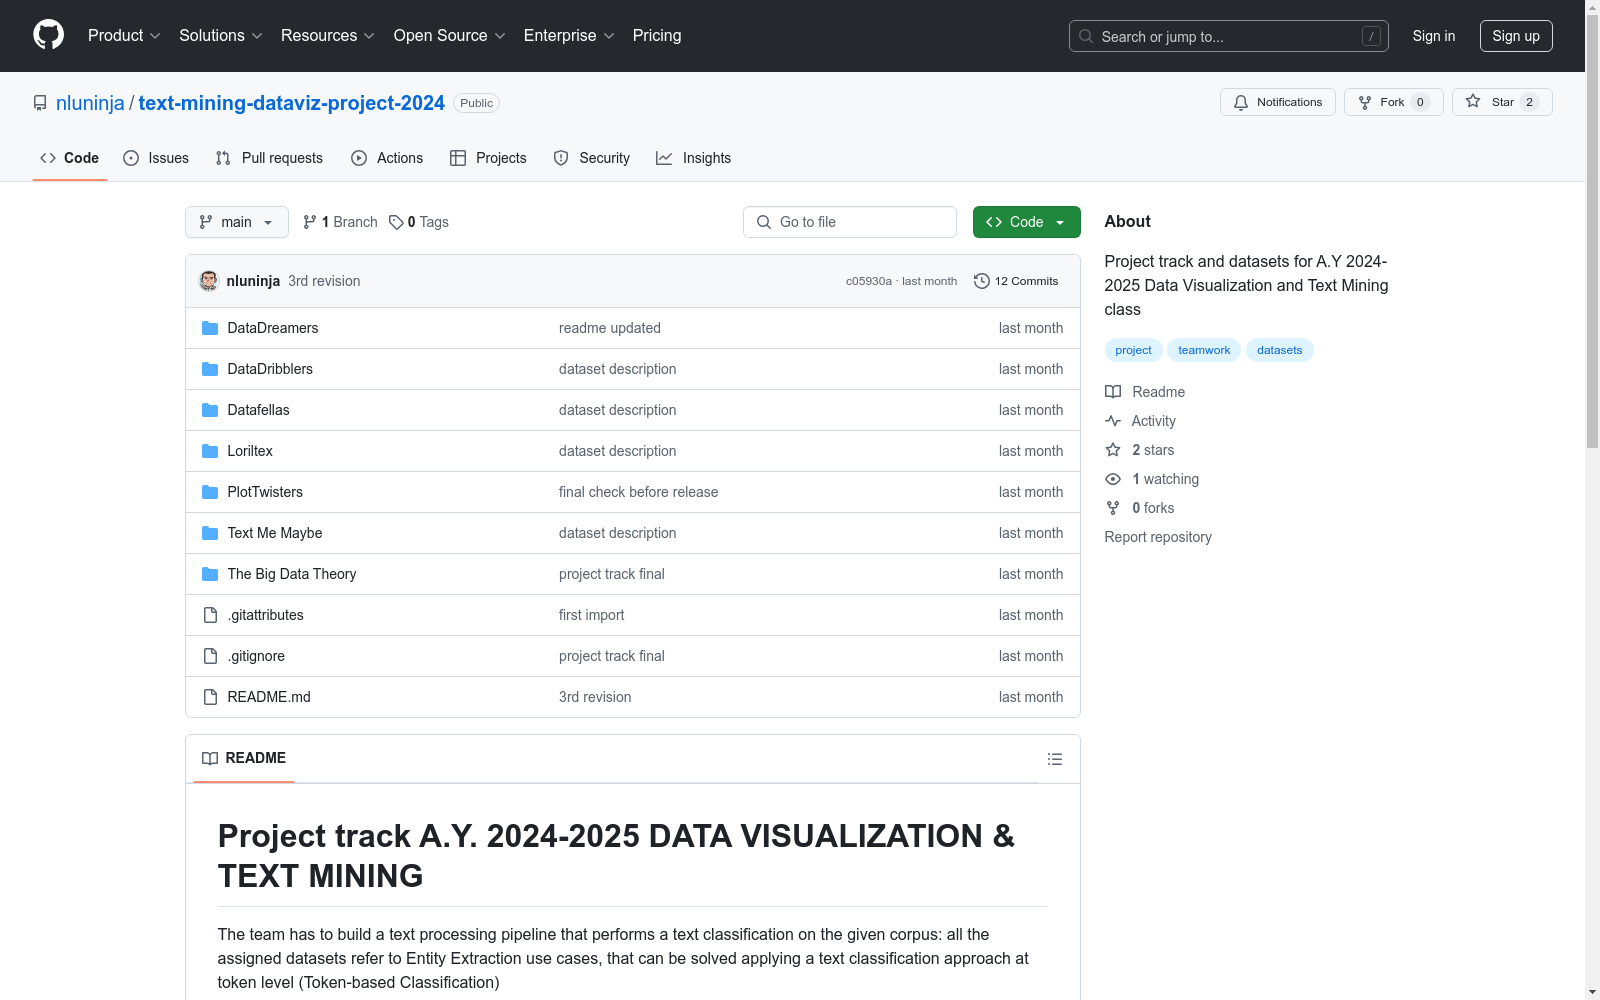This screenshot has height=1000, width=1600.
Task: Click the pulse icon beside Activity
Action: tap(1113, 421)
